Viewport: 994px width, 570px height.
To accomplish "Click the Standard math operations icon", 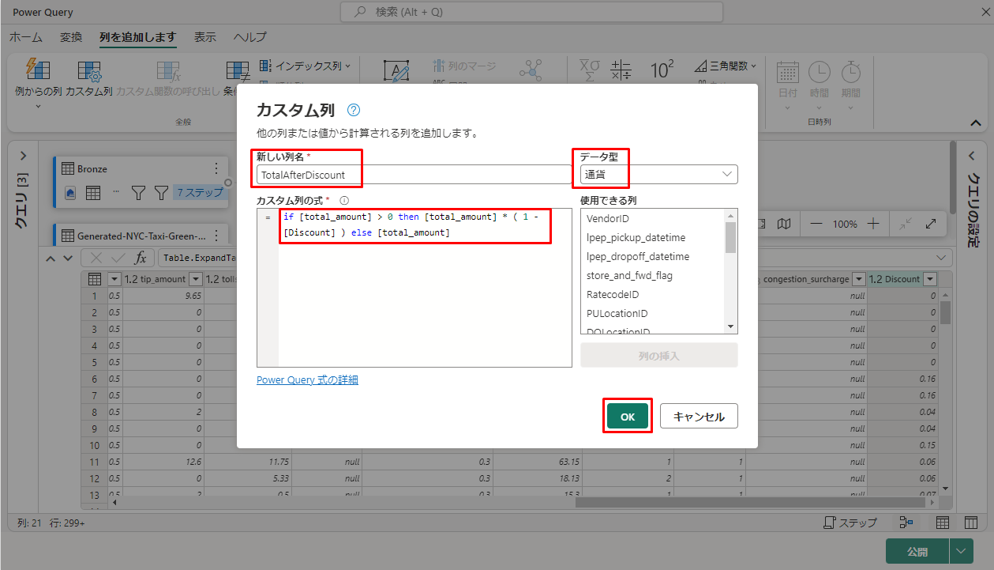I will tap(621, 70).
